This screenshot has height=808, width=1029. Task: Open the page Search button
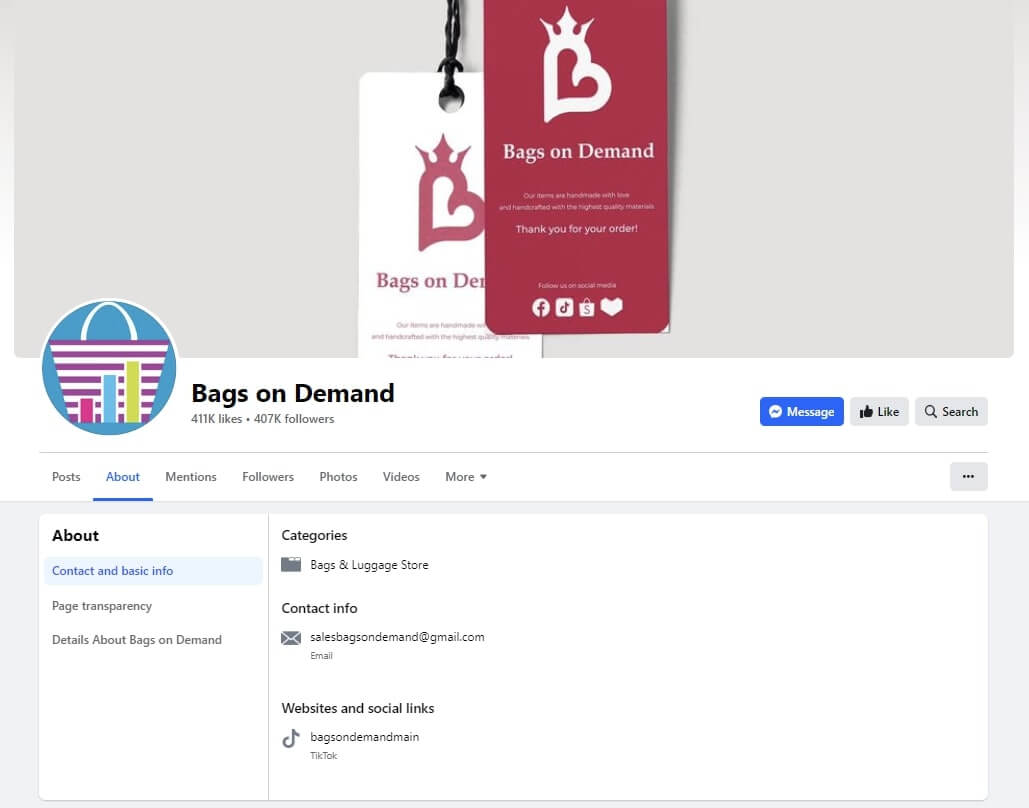pos(951,412)
